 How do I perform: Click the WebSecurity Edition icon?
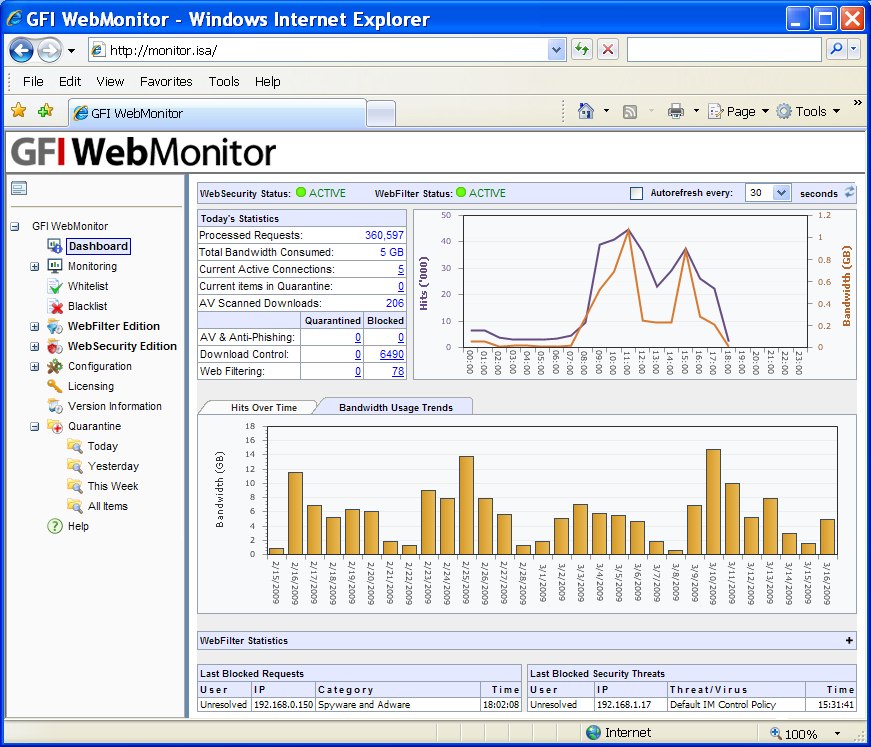click(54, 346)
